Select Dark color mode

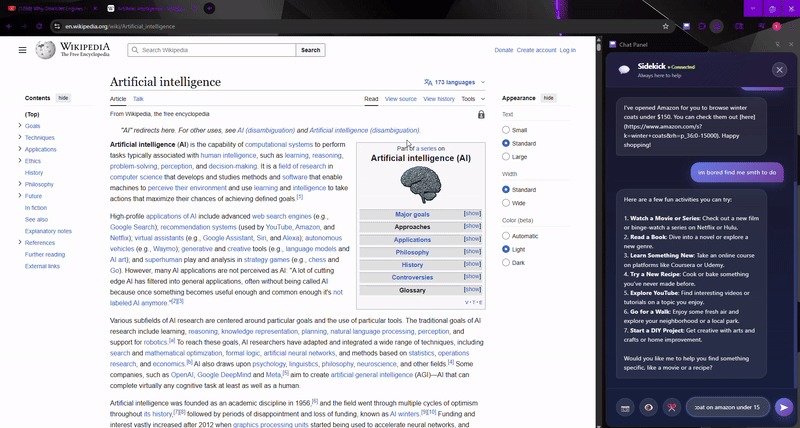point(506,263)
